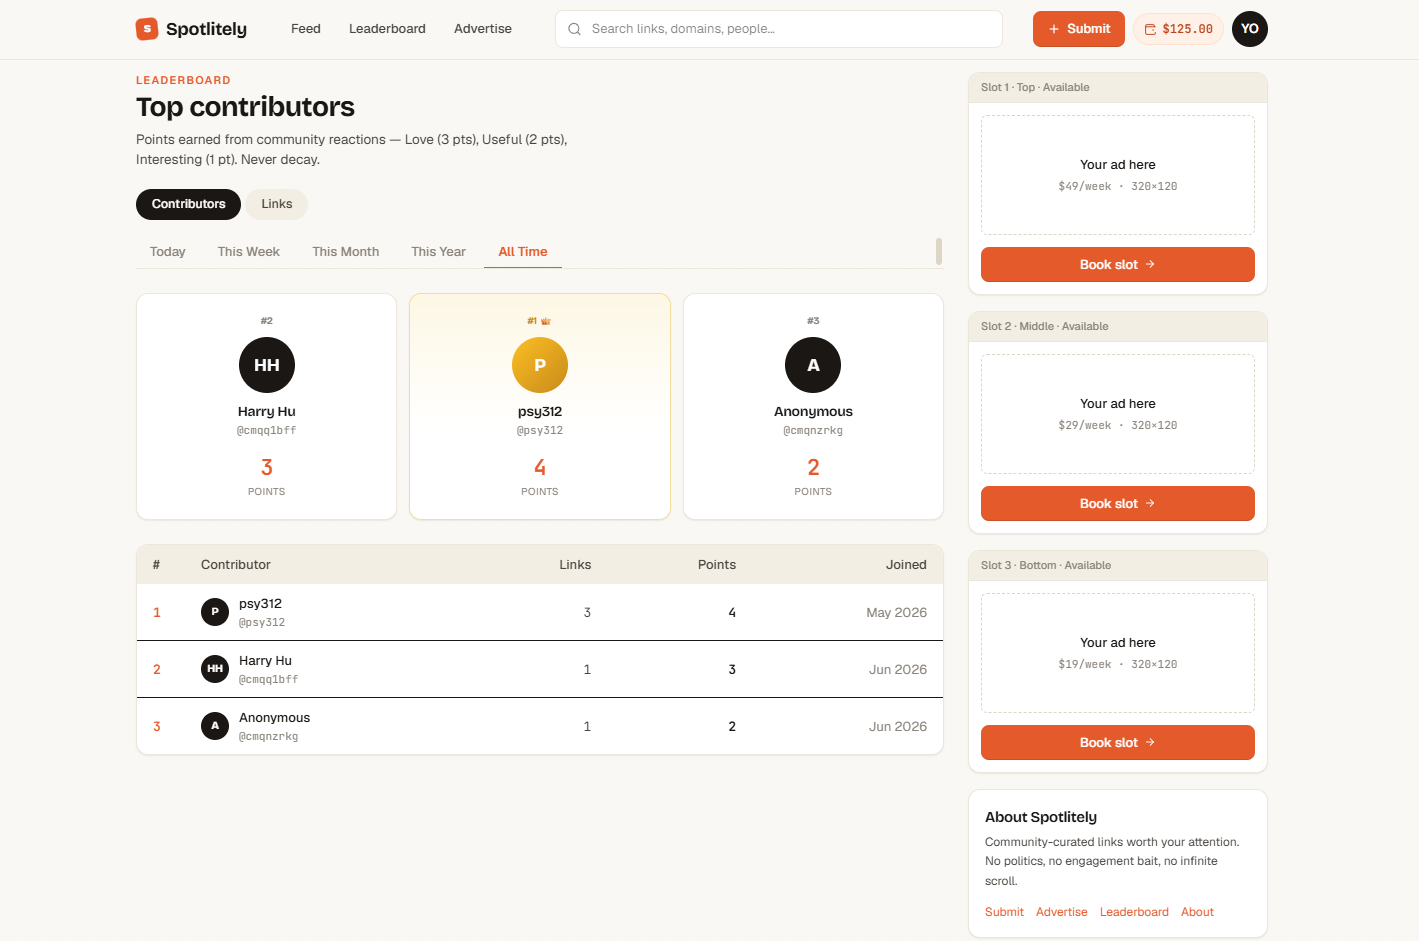
Task: Book the $19/week bottom ad slot
Action: coord(1118,743)
